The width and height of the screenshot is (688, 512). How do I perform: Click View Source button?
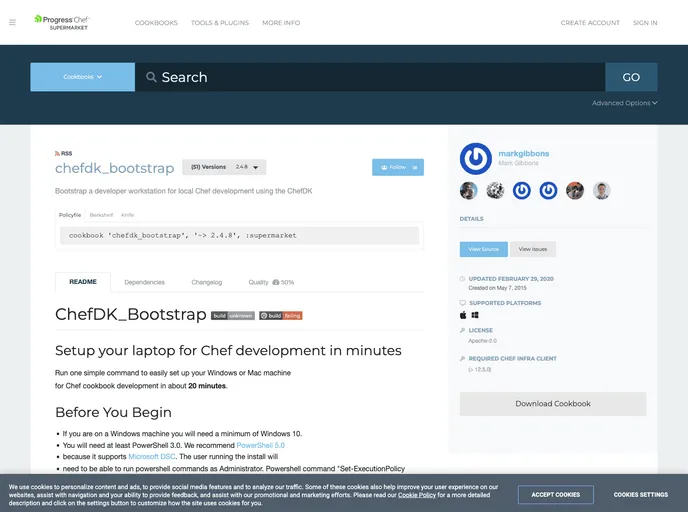(x=484, y=249)
